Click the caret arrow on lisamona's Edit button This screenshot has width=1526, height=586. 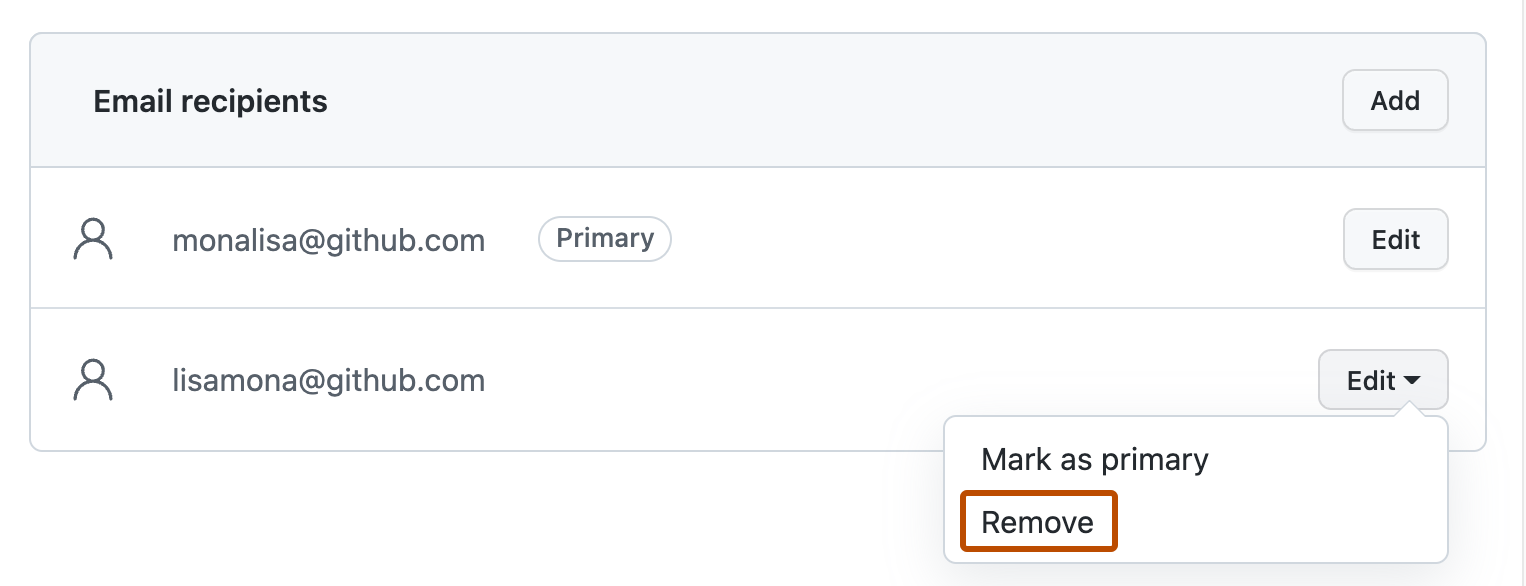[1412, 381]
